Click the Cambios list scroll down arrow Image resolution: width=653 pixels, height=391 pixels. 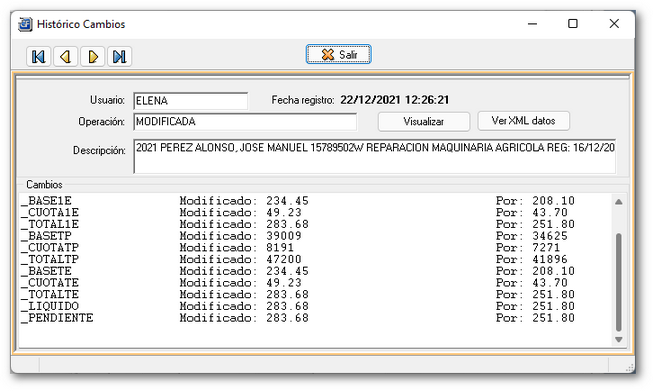618,339
